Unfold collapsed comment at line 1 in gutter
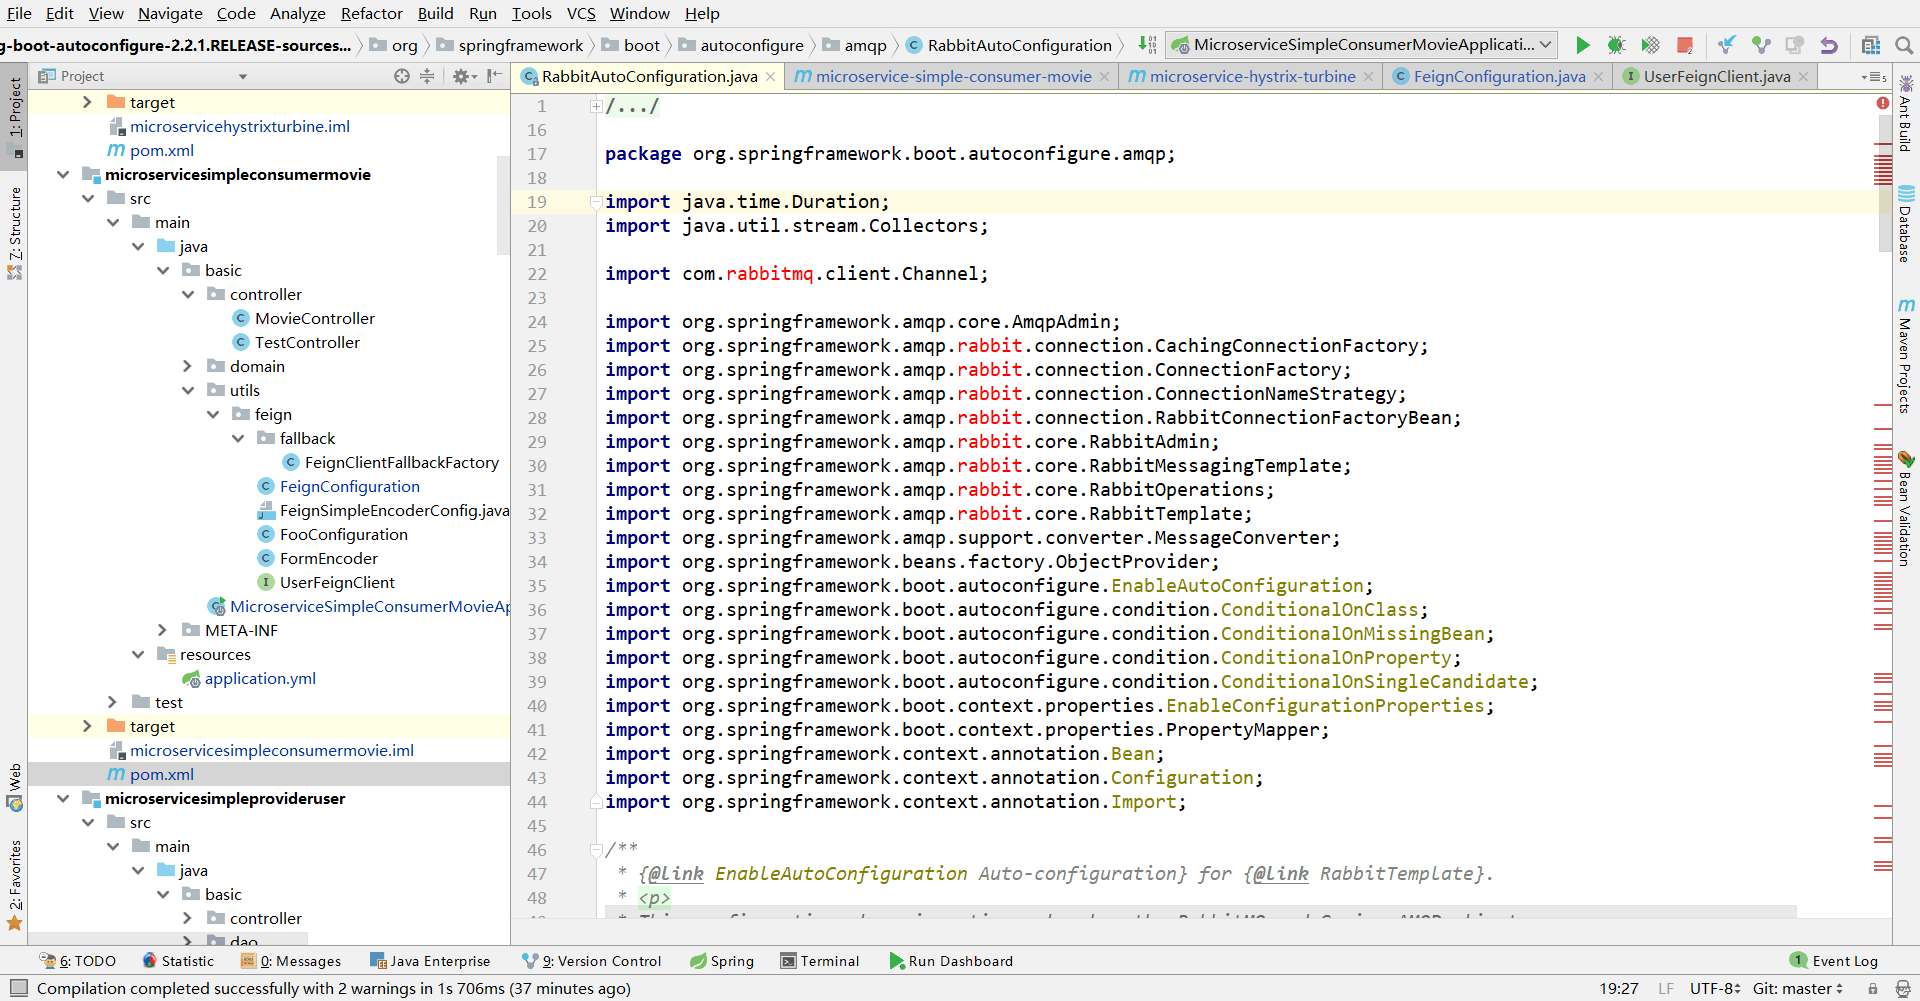 click(596, 106)
